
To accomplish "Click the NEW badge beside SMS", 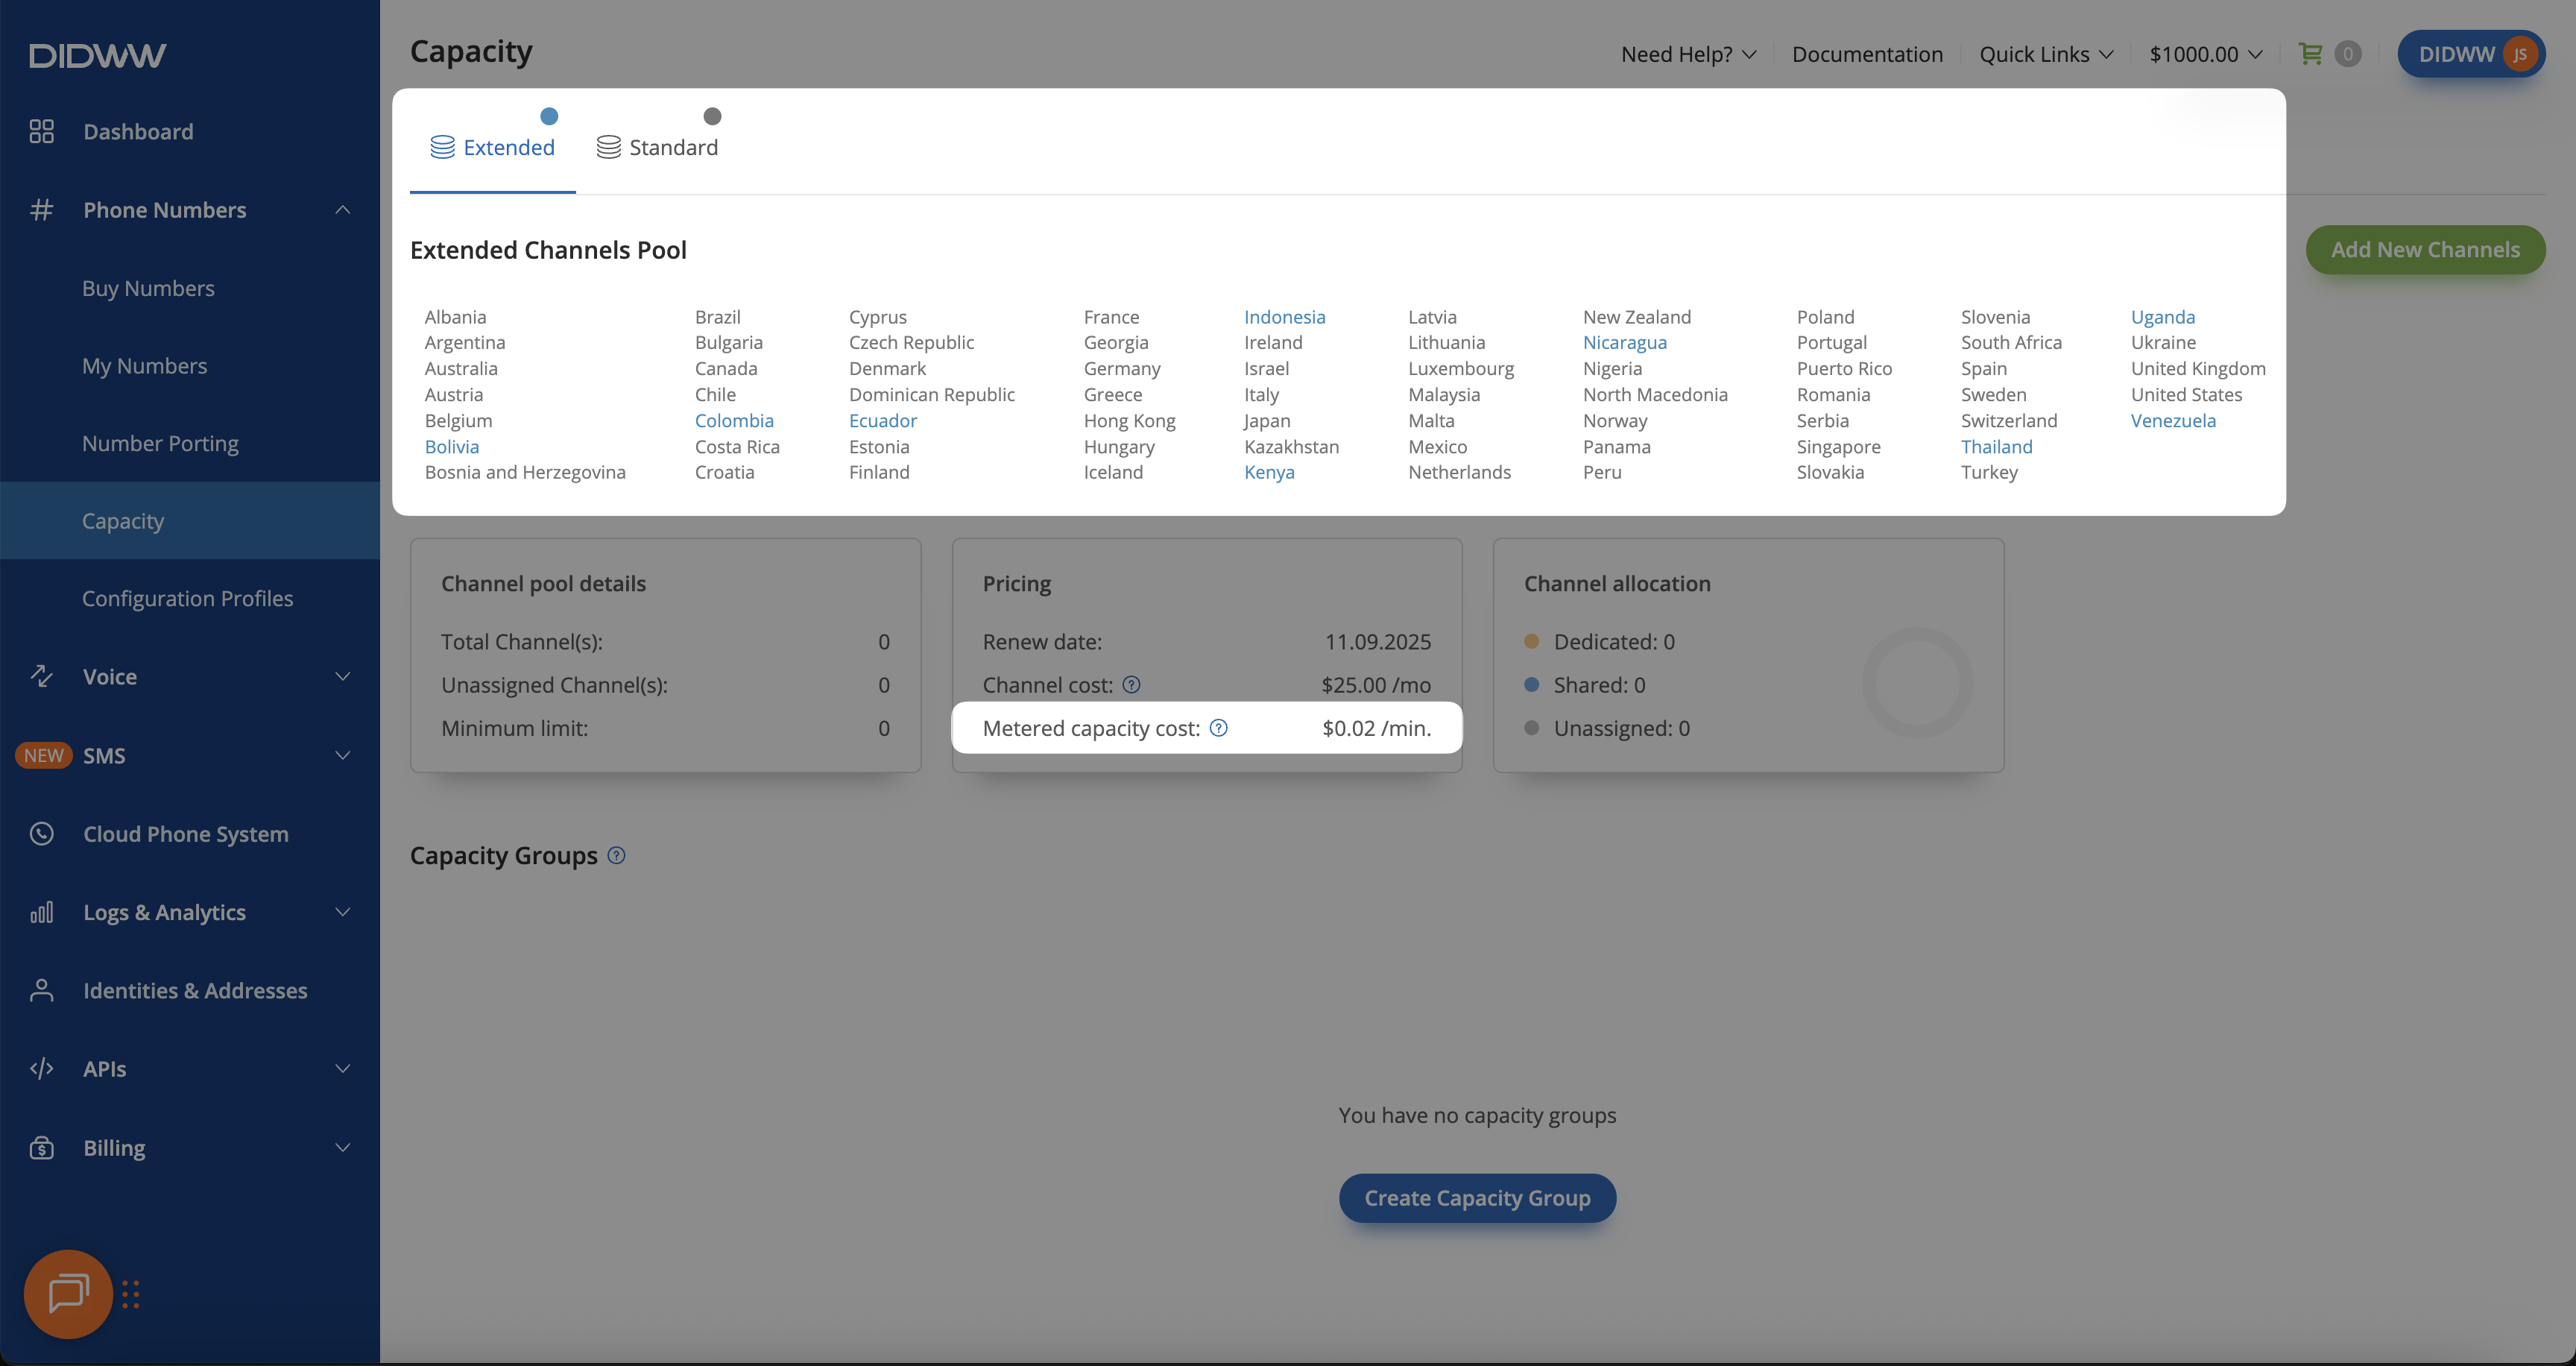I will [43, 755].
